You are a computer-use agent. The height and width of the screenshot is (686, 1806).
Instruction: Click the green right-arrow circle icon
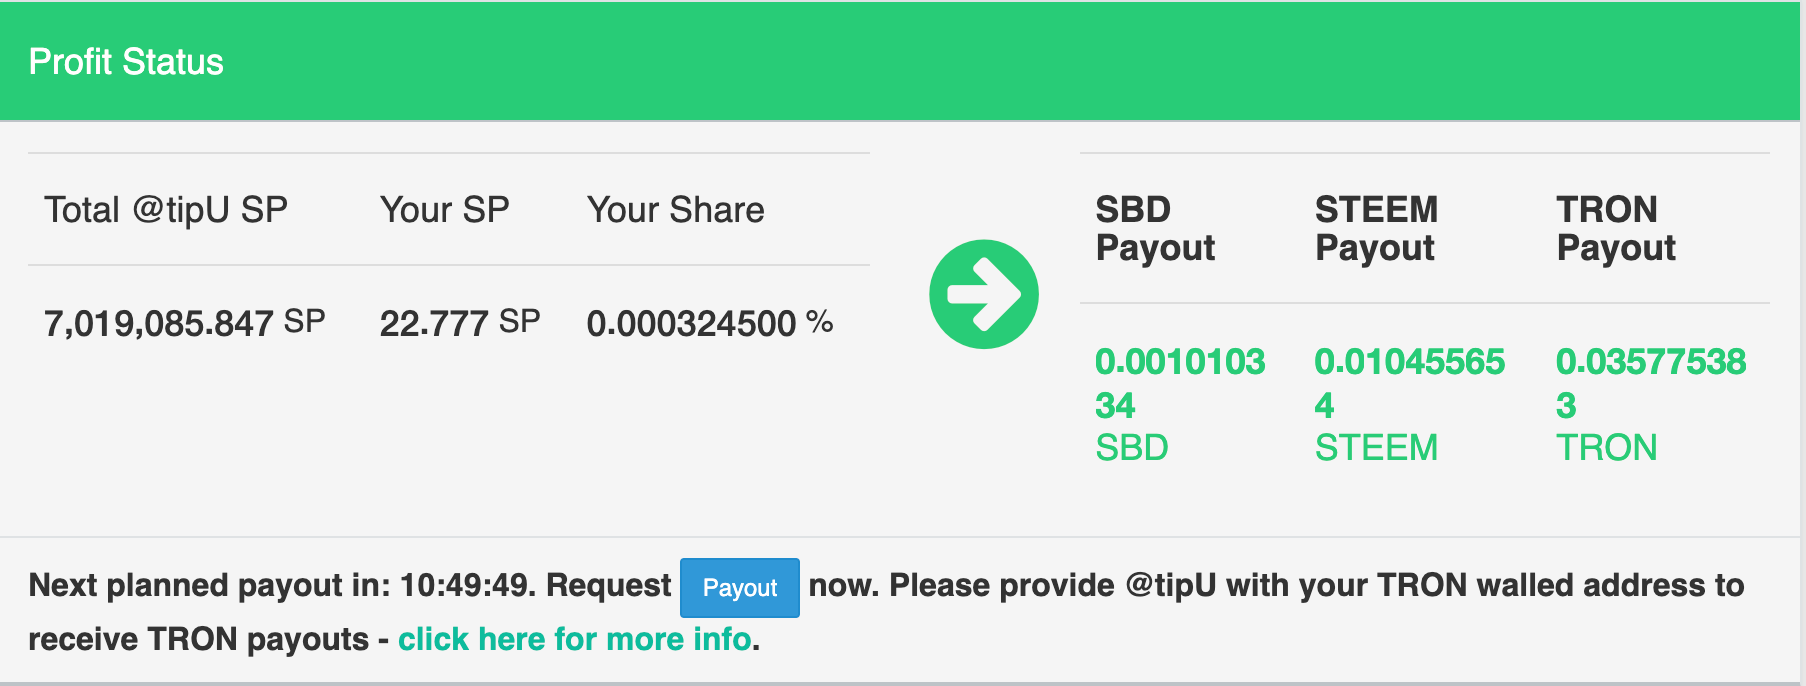coord(984,294)
